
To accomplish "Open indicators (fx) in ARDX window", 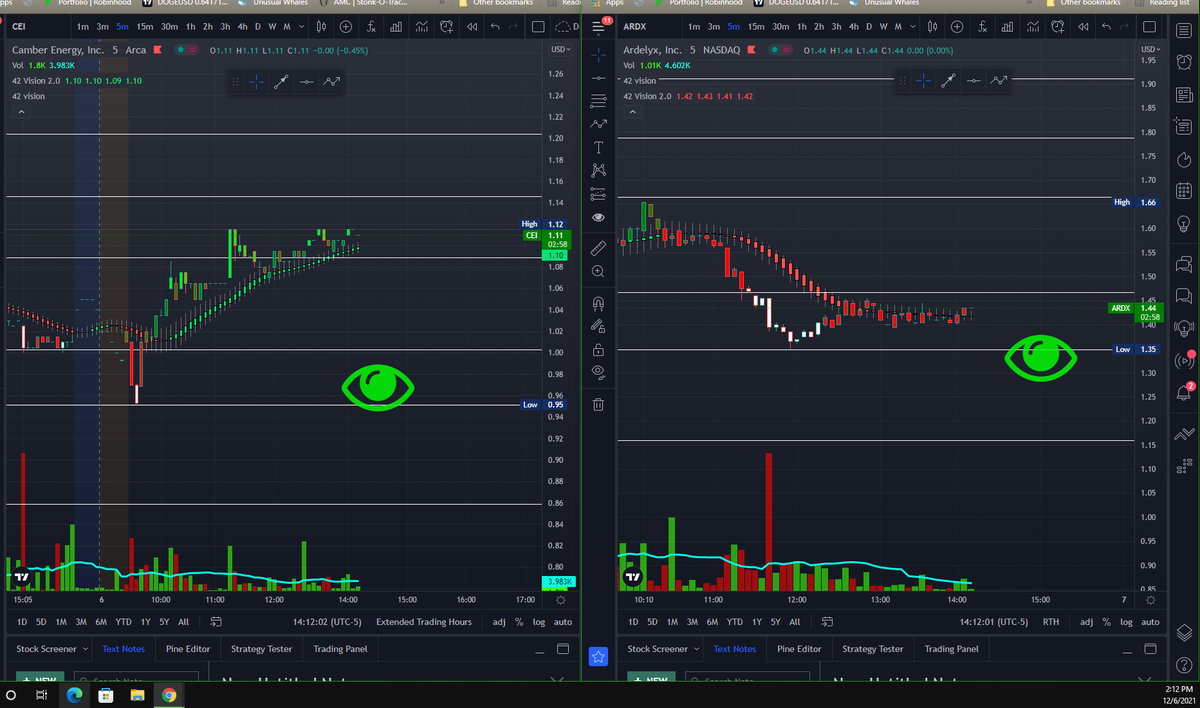I will point(983,26).
